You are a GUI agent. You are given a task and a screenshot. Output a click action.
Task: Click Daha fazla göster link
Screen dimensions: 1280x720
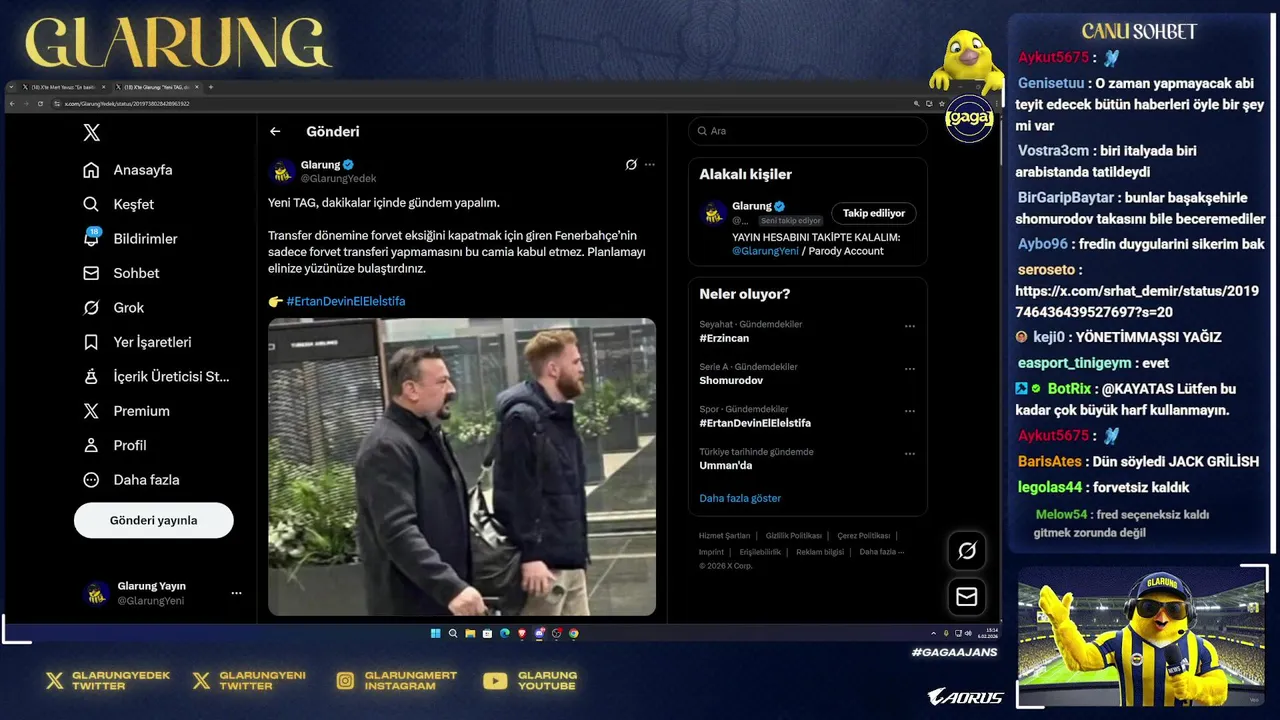click(x=740, y=498)
